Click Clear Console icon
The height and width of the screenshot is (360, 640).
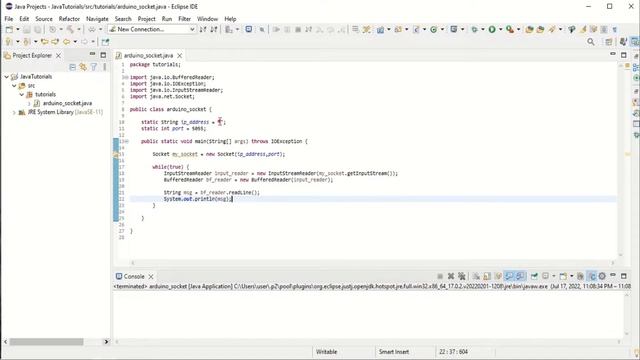coord(476,276)
